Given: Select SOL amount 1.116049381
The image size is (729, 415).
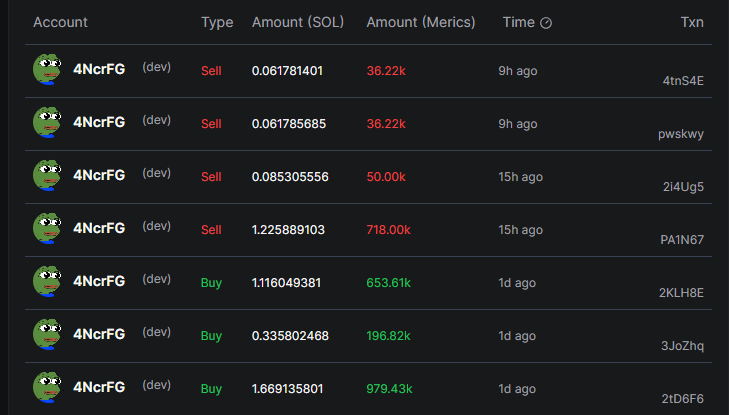Looking at the screenshot, I should click(286, 283).
